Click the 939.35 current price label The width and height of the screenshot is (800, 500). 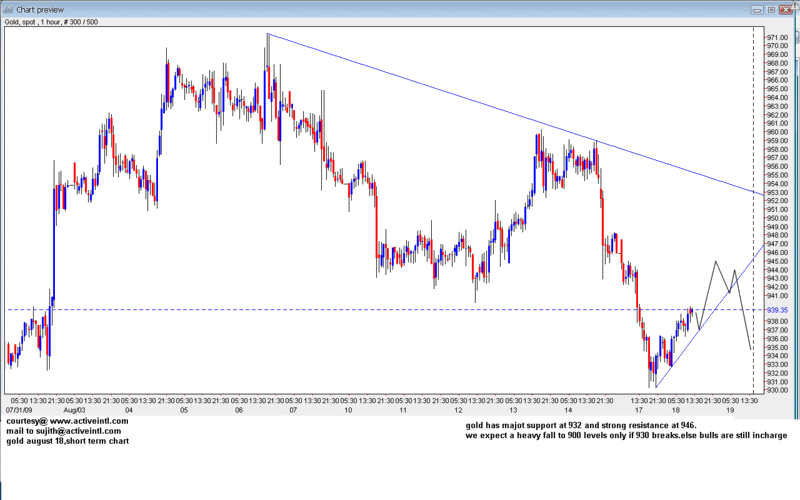pos(777,310)
